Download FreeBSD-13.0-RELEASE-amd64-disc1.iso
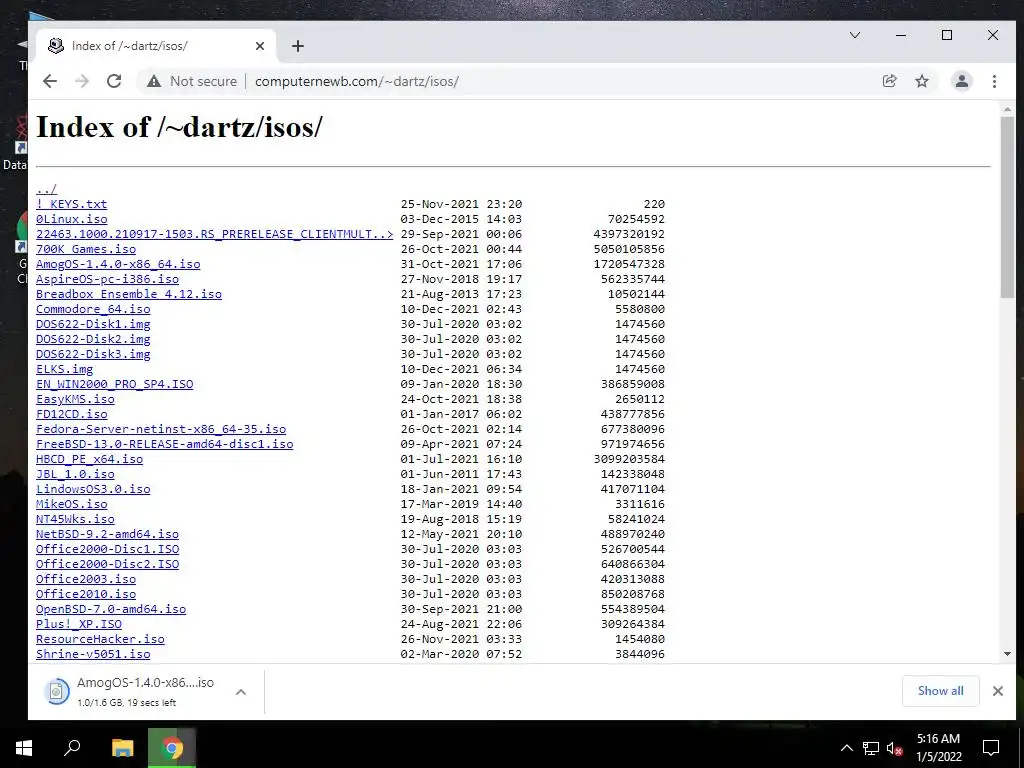Image resolution: width=1024 pixels, height=768 pixels. pos(165,445)
